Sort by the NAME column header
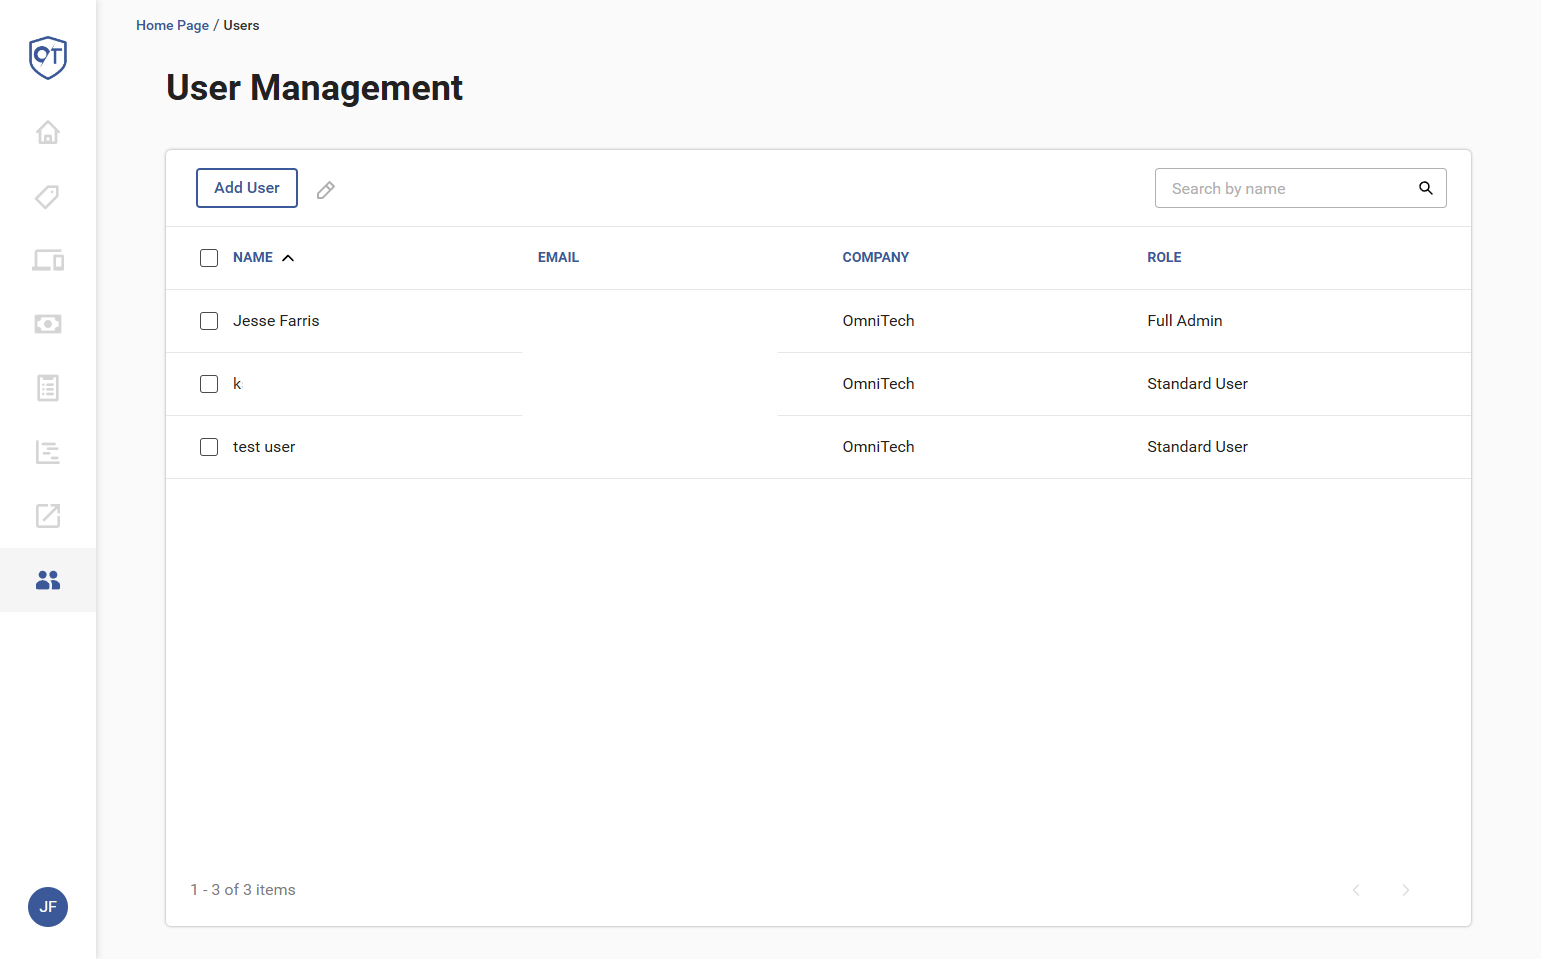 (x=253, y=258)
